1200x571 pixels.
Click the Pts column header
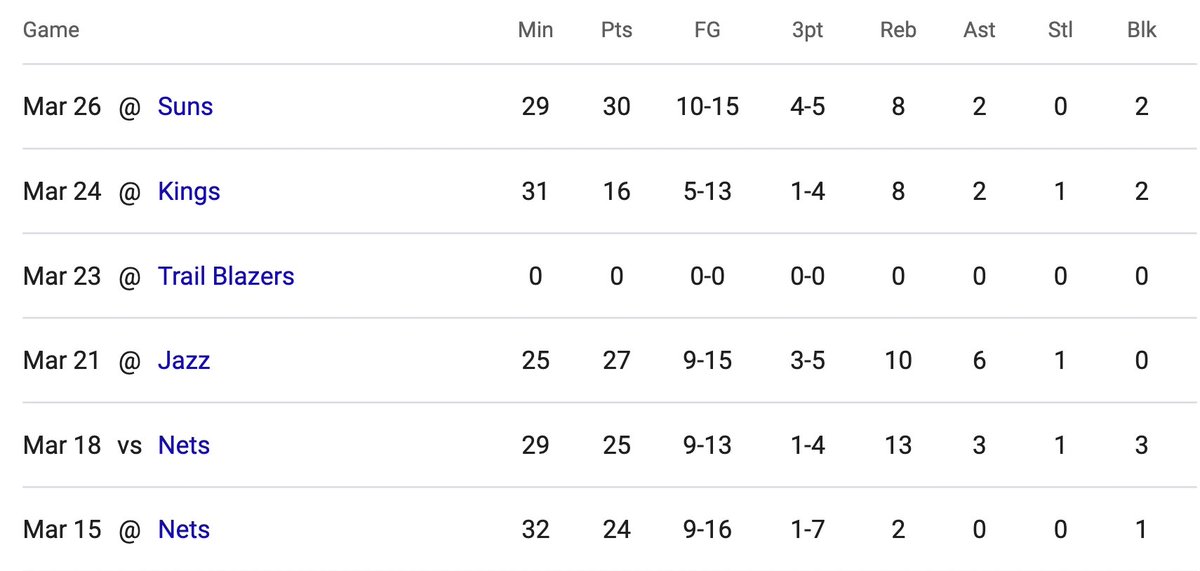pyautogui.click(x=617, y=30)
